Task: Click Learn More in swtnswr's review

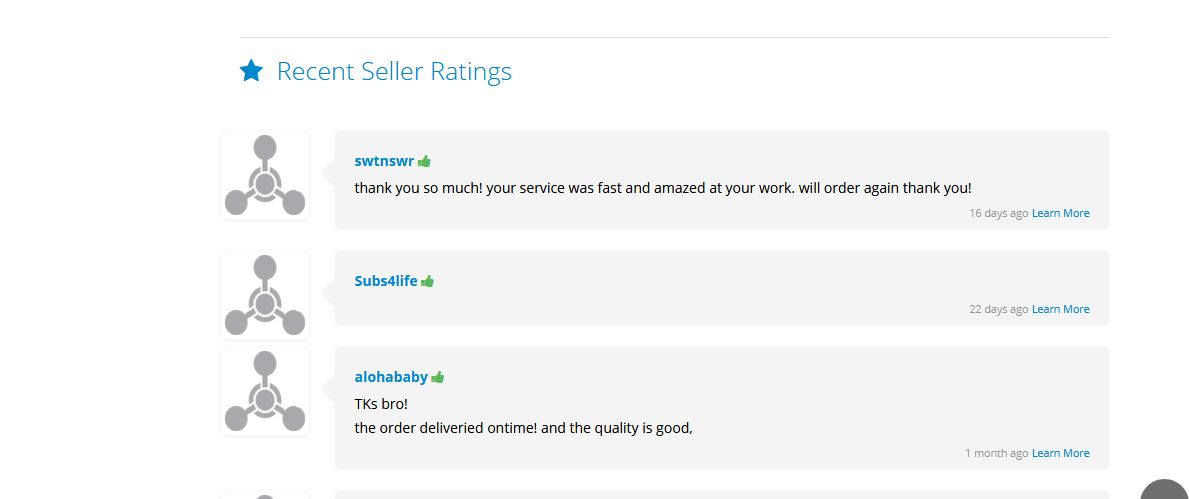Action: point(1060,213)
